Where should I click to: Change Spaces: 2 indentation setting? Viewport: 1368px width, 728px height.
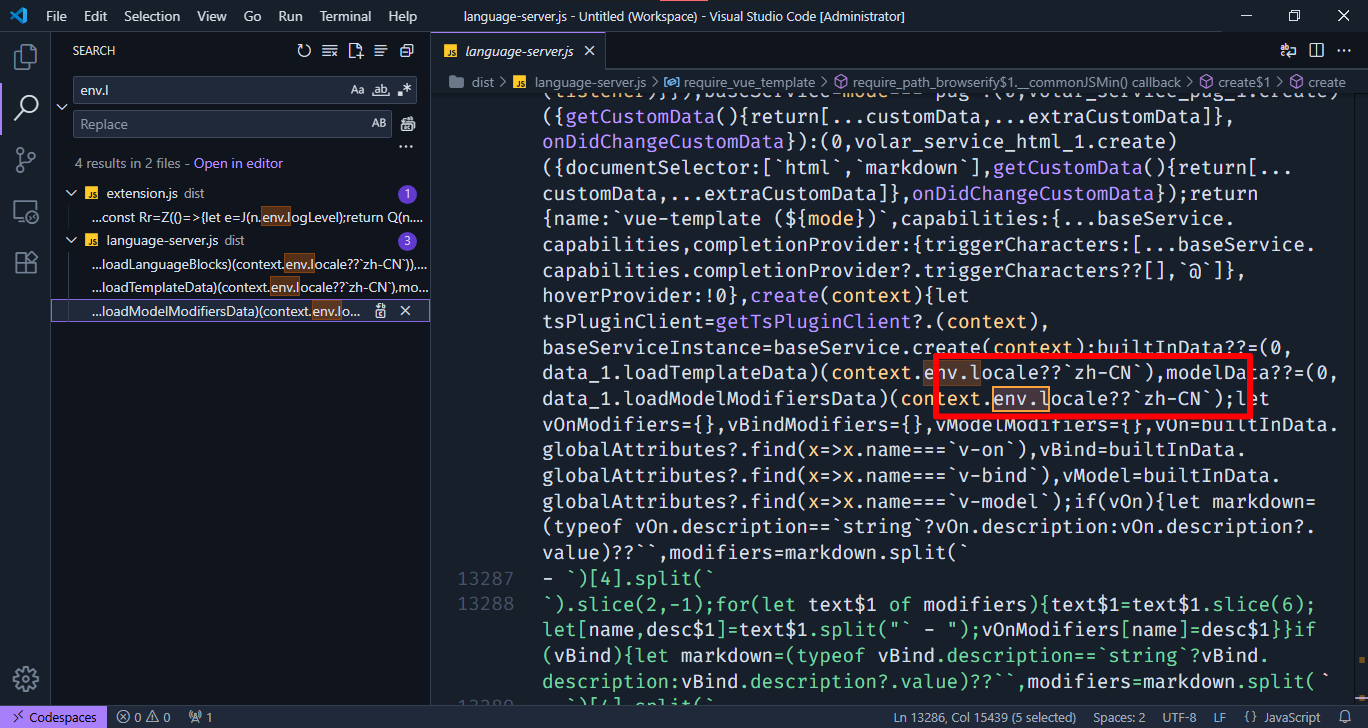1119,717
